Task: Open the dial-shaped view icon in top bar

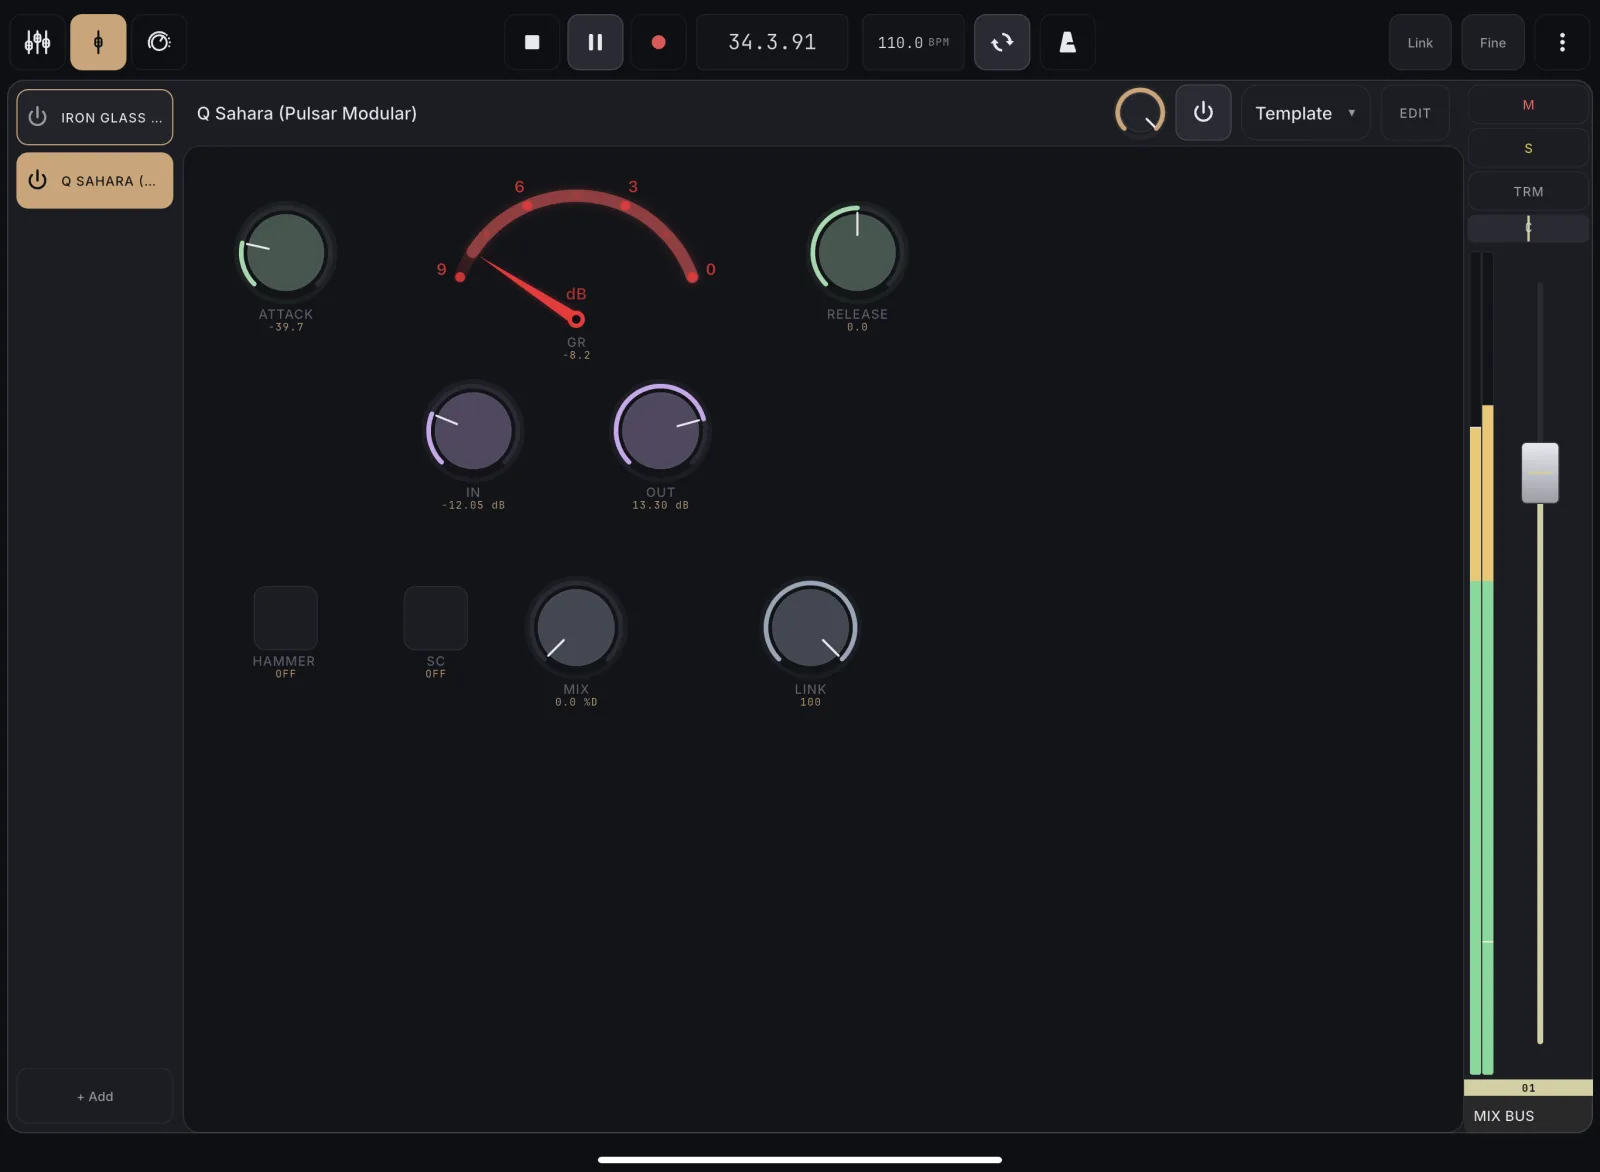Action: (x=159, y=42)
